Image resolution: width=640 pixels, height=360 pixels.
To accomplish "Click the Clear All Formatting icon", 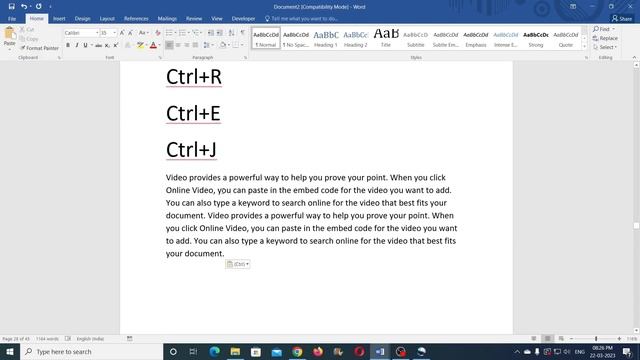I will [158, 33].
